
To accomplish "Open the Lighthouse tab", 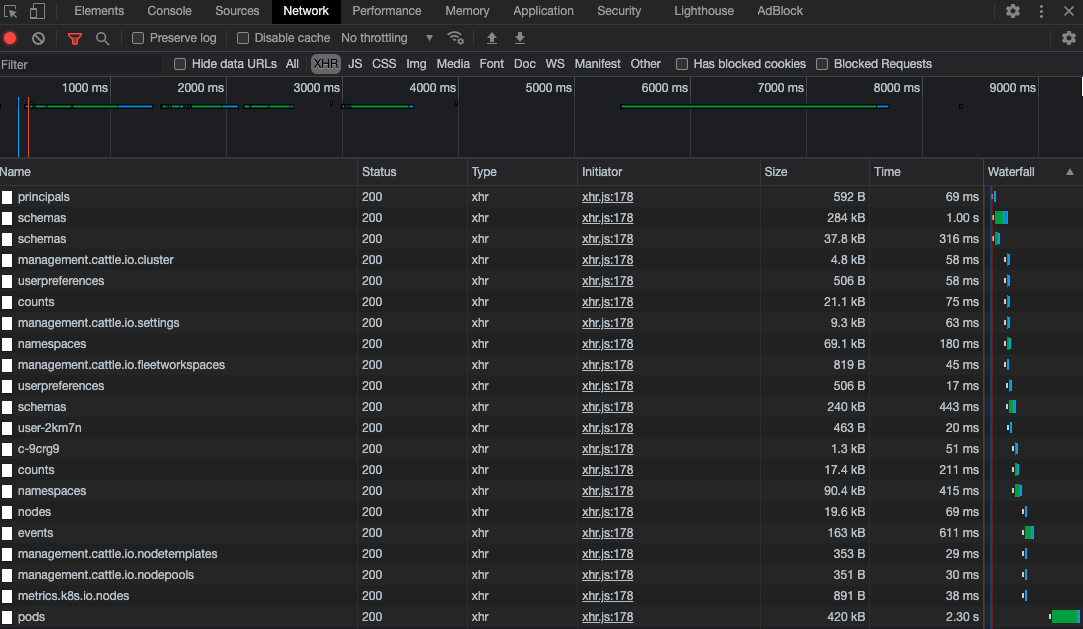I will coord(704,11).
